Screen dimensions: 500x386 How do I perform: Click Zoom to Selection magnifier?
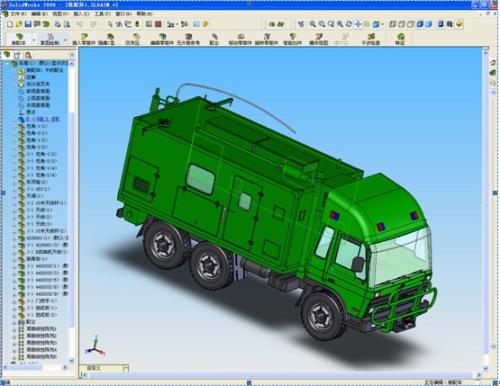[340, 24]
